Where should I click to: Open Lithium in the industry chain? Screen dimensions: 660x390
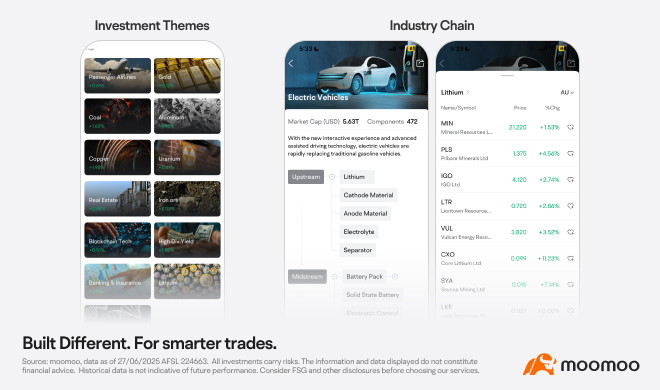357,177
